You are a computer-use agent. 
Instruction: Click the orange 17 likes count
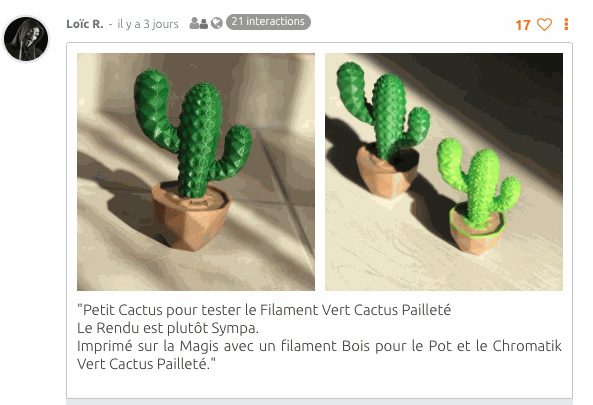[x=523, y=25]
